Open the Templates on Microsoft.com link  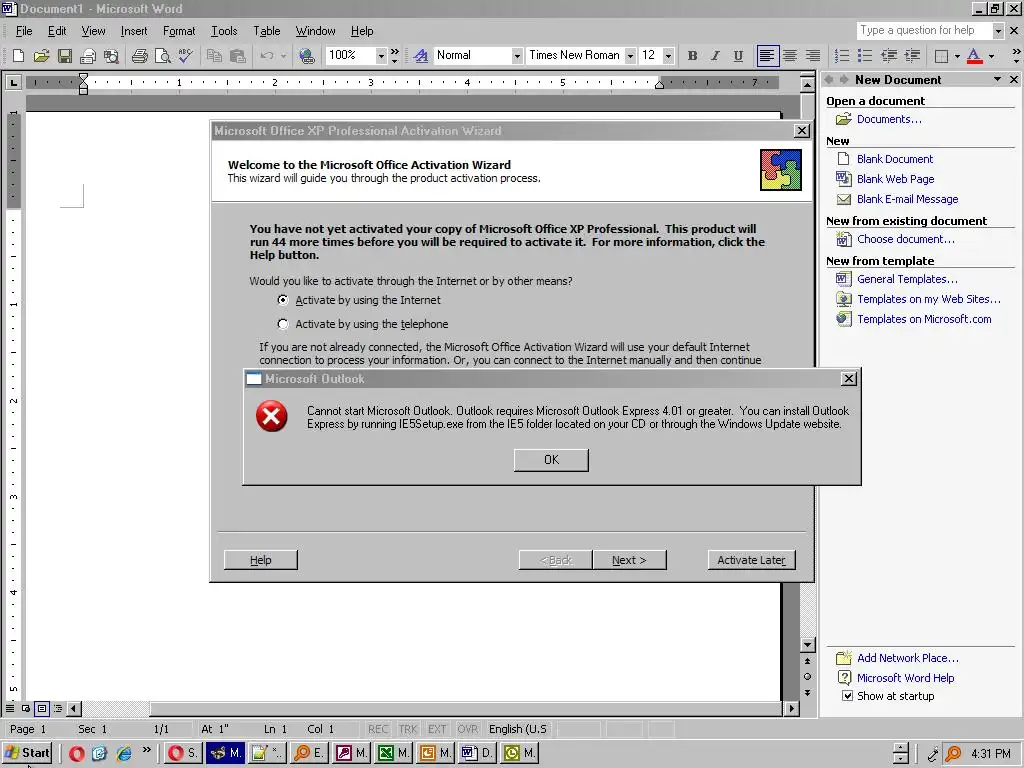pos(924,319)
